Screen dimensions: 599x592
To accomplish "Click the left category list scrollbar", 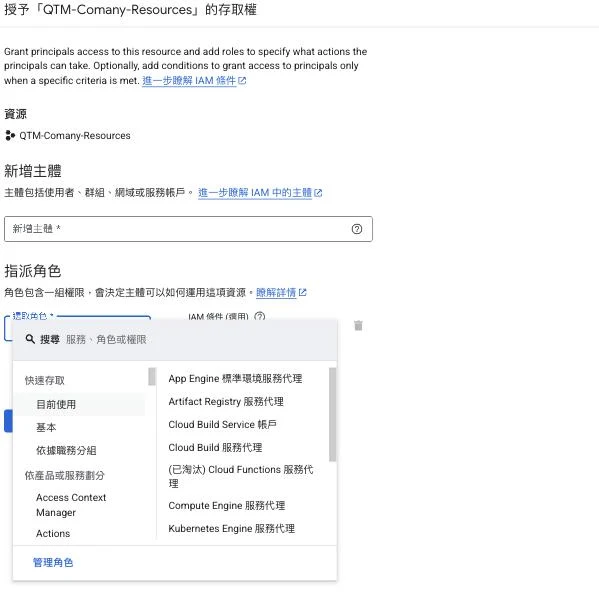I will [152, 377].
